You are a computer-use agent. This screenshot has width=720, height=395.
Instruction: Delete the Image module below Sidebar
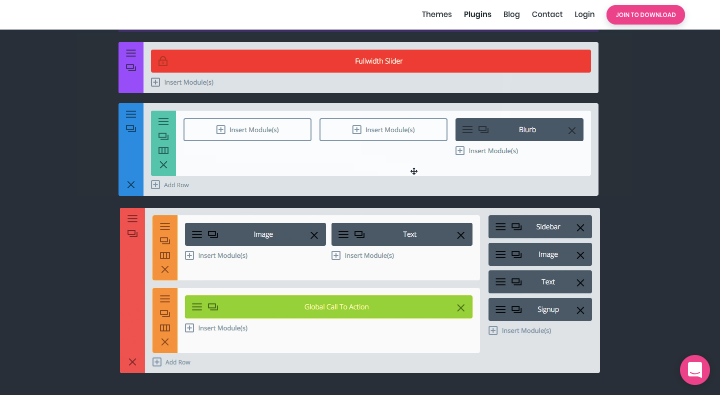[x=580, y=255]
